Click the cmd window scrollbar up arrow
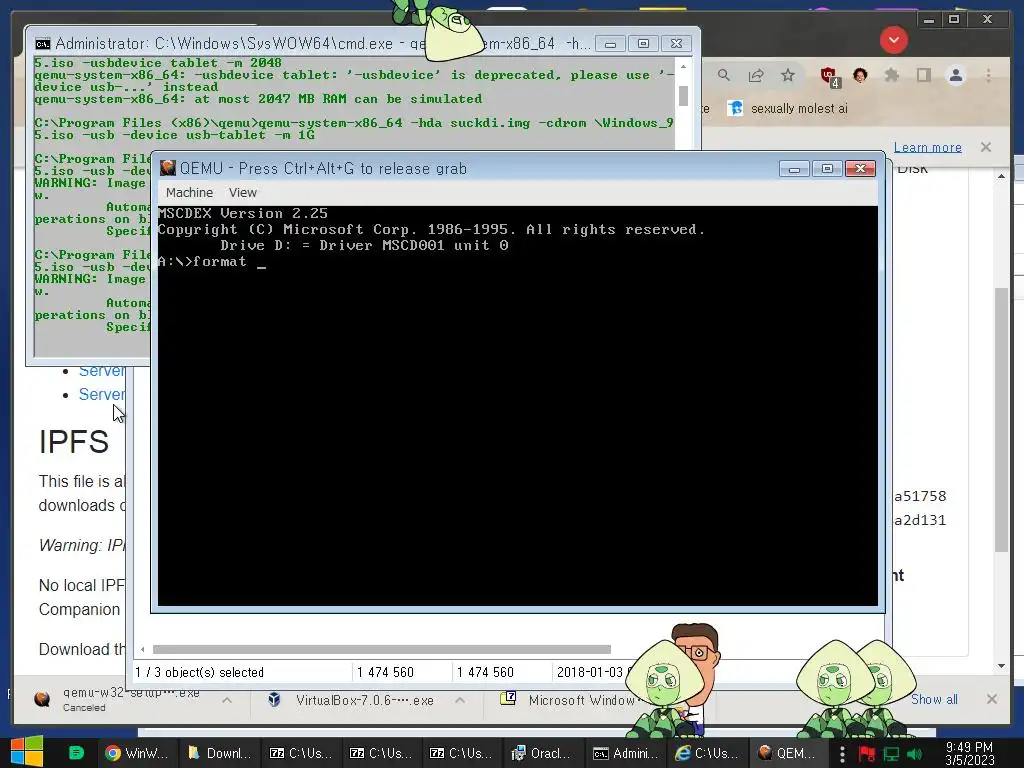 point(683,67)
